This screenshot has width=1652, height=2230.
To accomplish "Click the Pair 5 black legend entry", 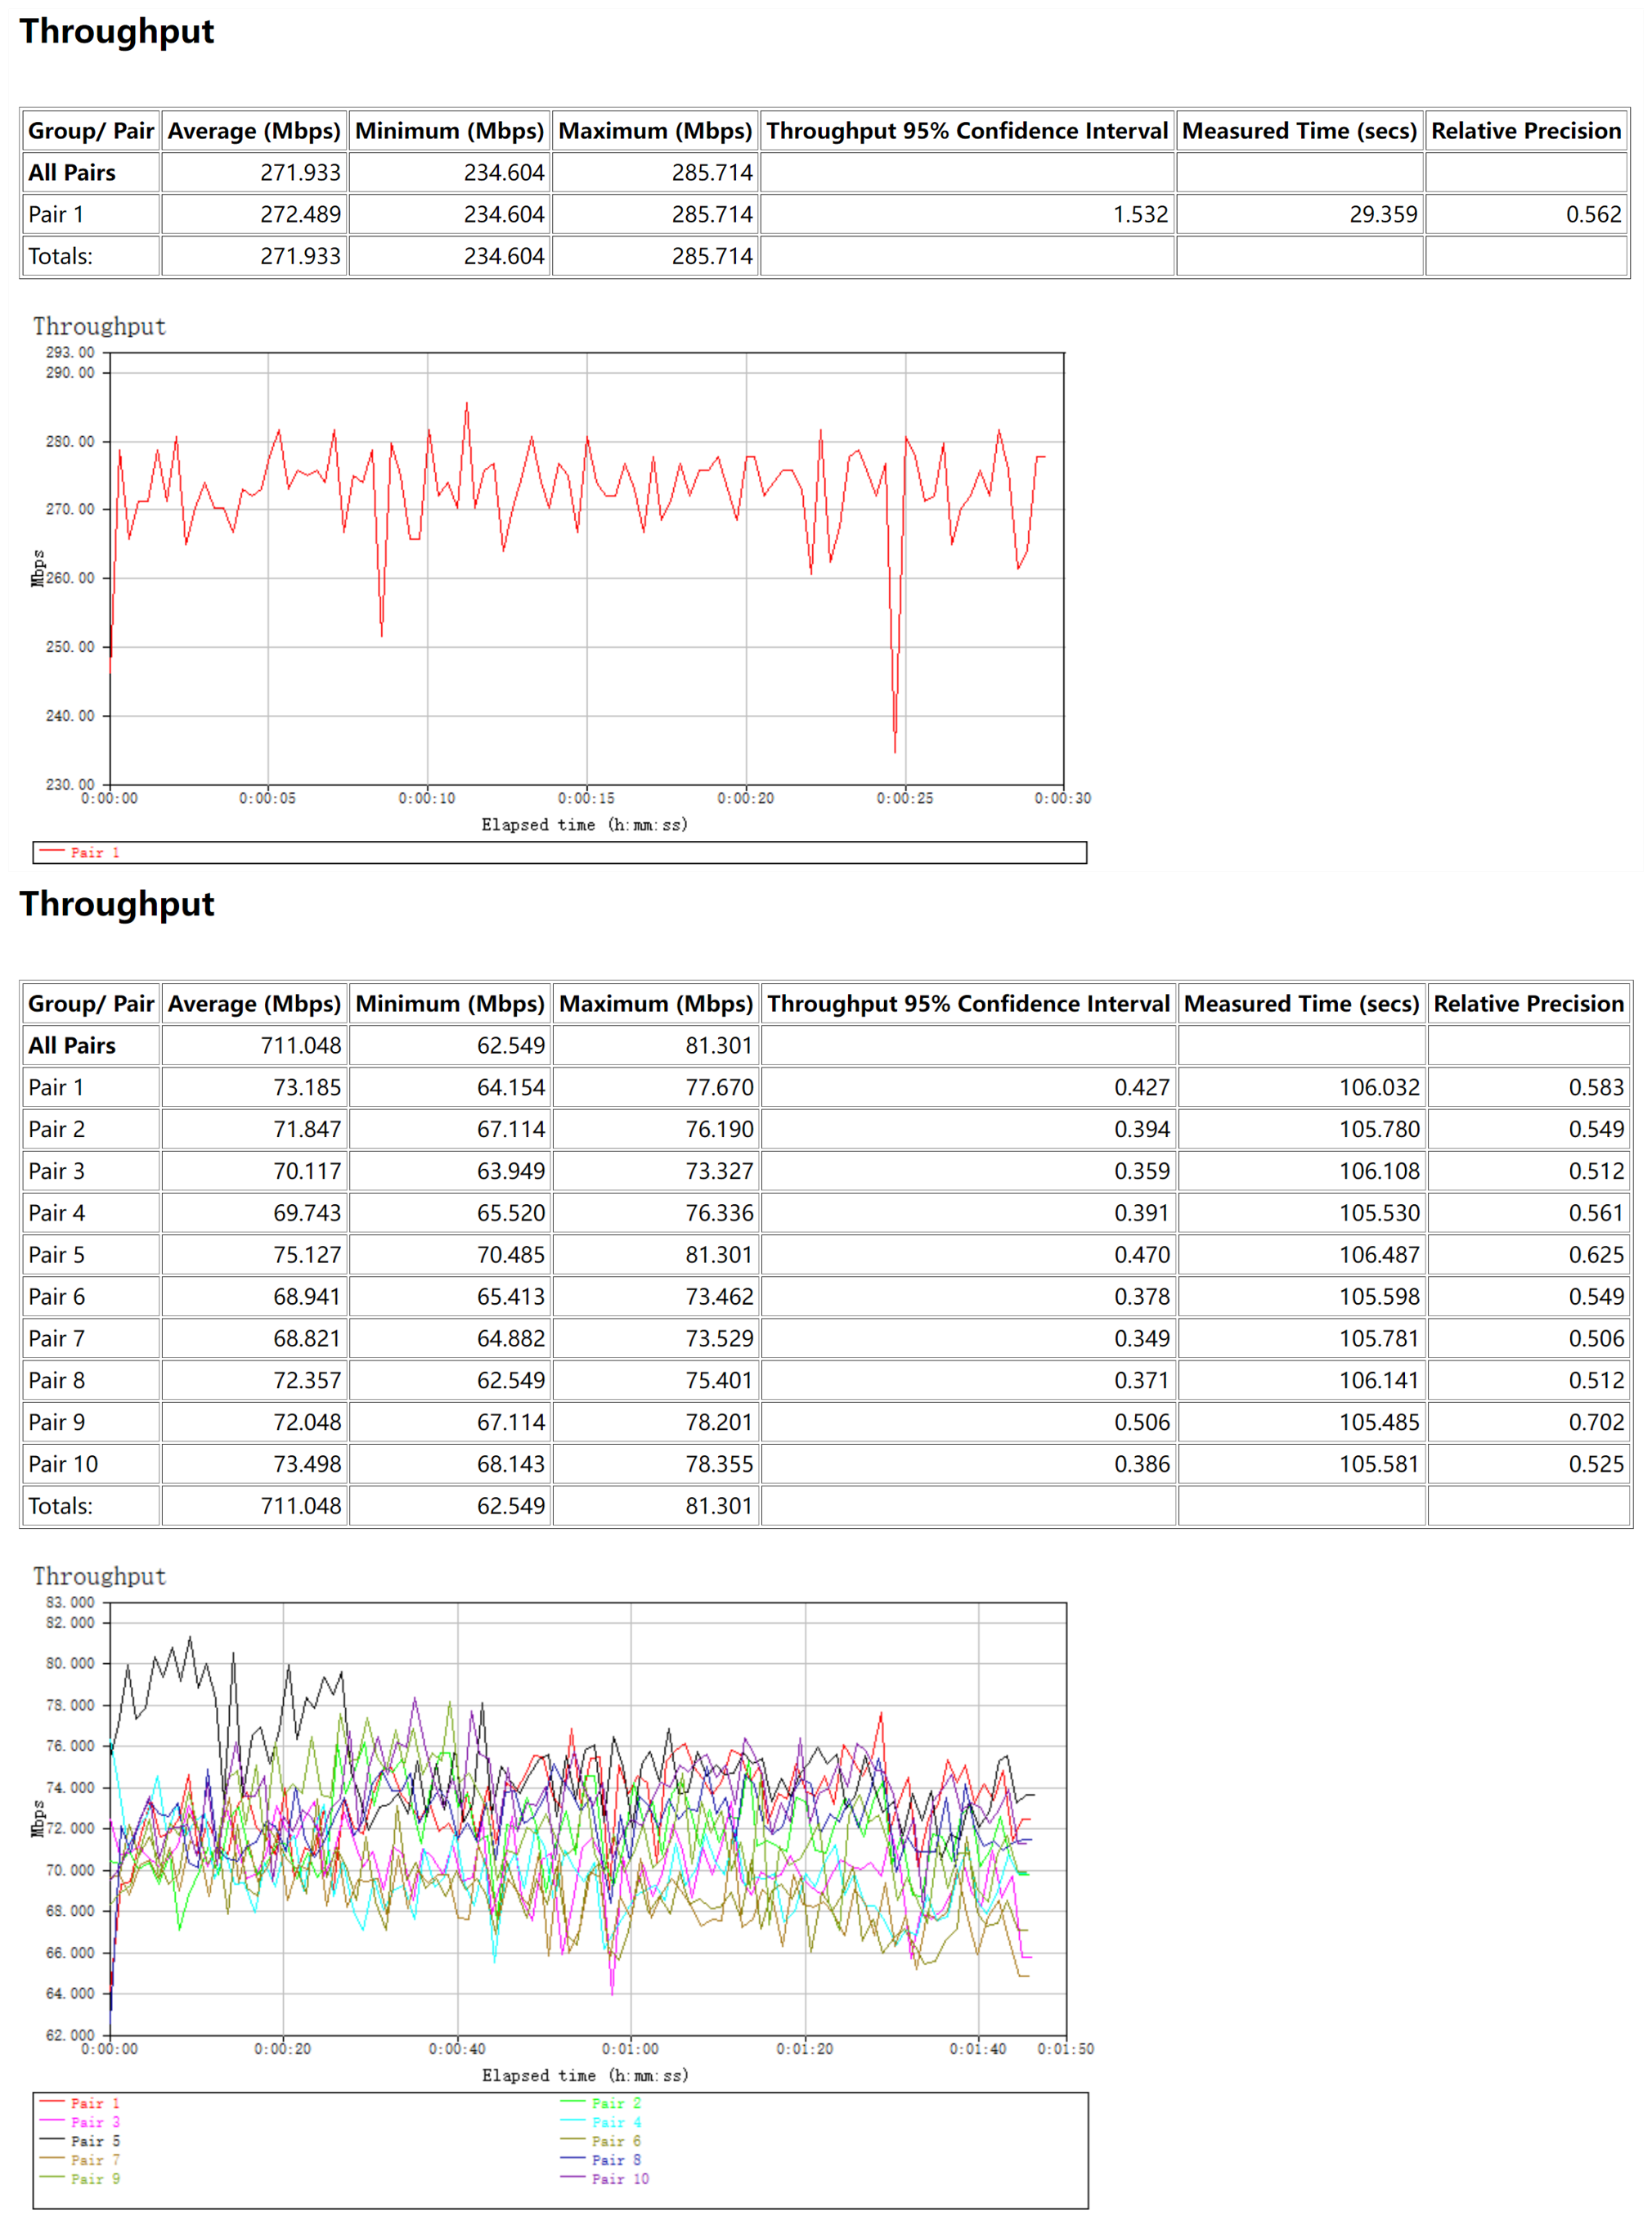I will click(94, 2140).
